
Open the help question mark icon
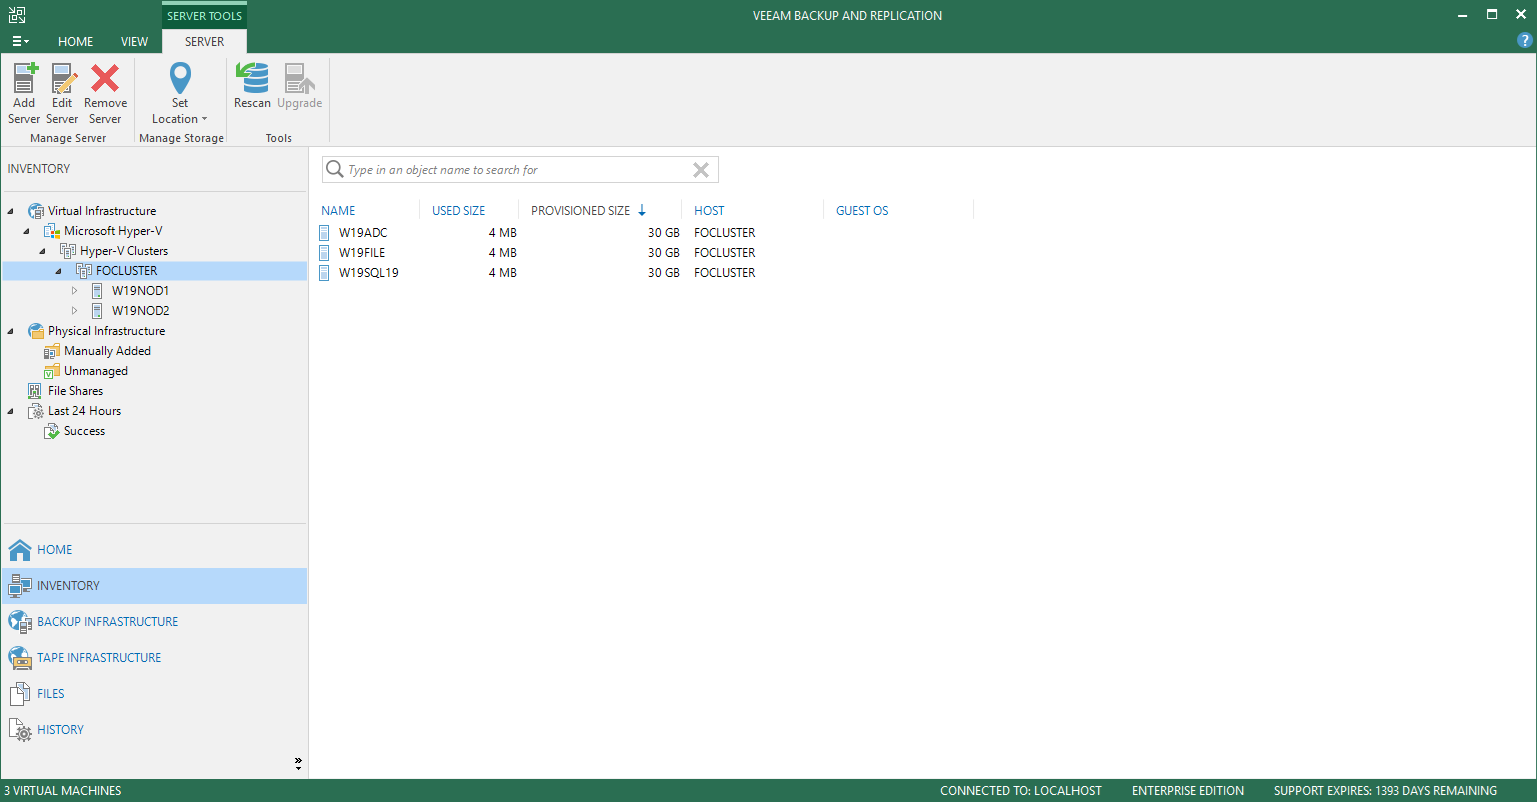[1524, 40]
